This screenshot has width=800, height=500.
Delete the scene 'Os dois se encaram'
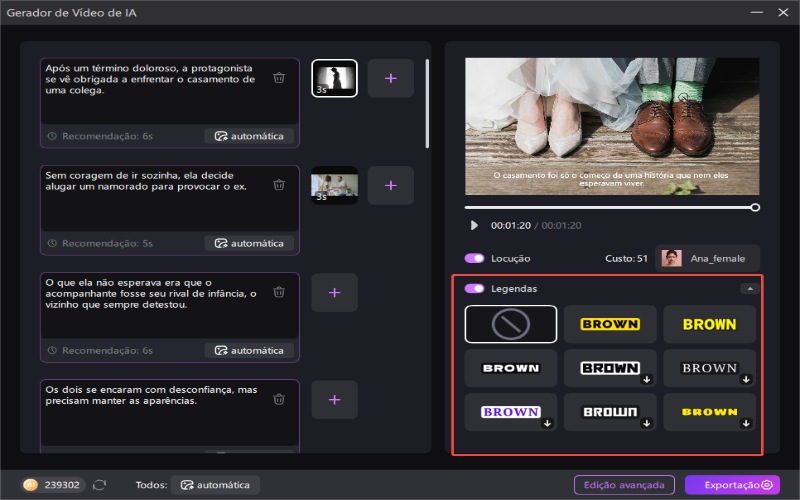[x=279, y=399]
